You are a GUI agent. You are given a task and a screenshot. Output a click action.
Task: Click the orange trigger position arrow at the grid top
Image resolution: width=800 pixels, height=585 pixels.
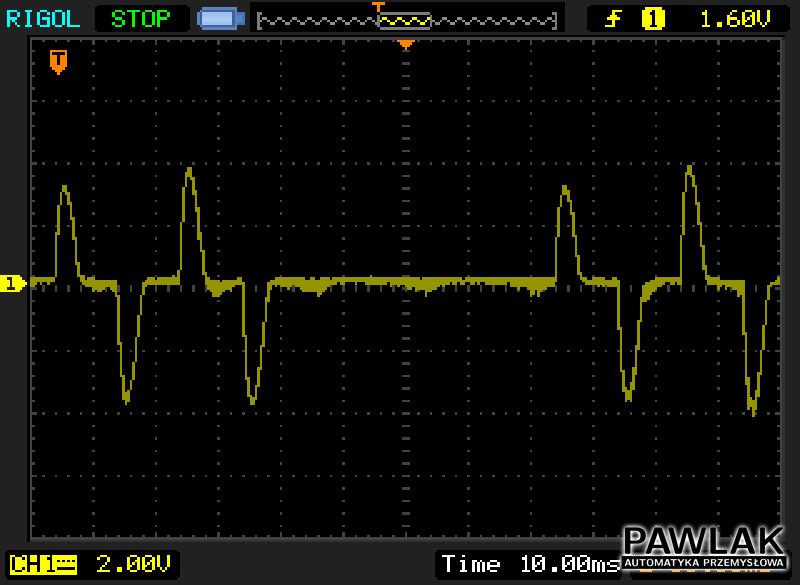pyautogui.click(x=406, y=45)
